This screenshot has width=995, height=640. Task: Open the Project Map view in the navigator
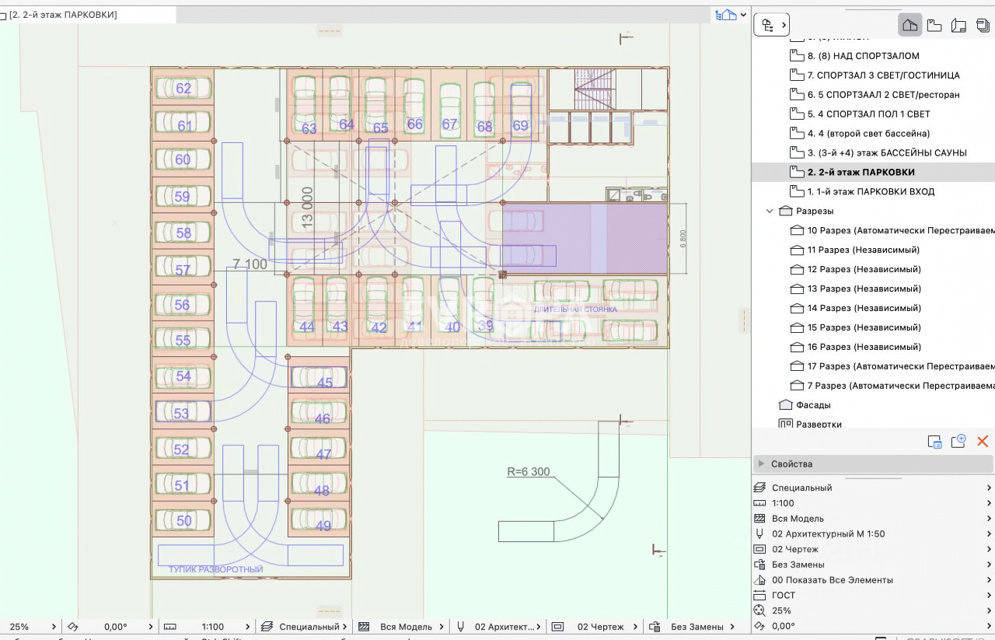909,25
